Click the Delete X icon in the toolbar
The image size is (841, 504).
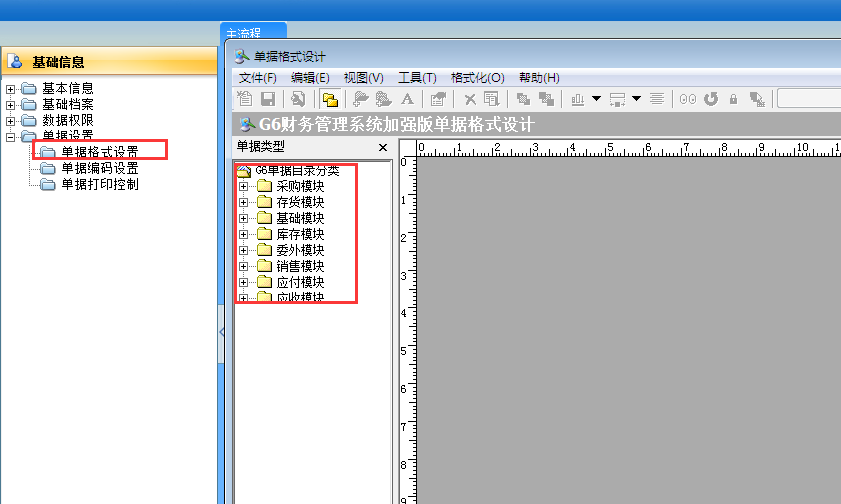pyautogui.click(x=470, y=99)
